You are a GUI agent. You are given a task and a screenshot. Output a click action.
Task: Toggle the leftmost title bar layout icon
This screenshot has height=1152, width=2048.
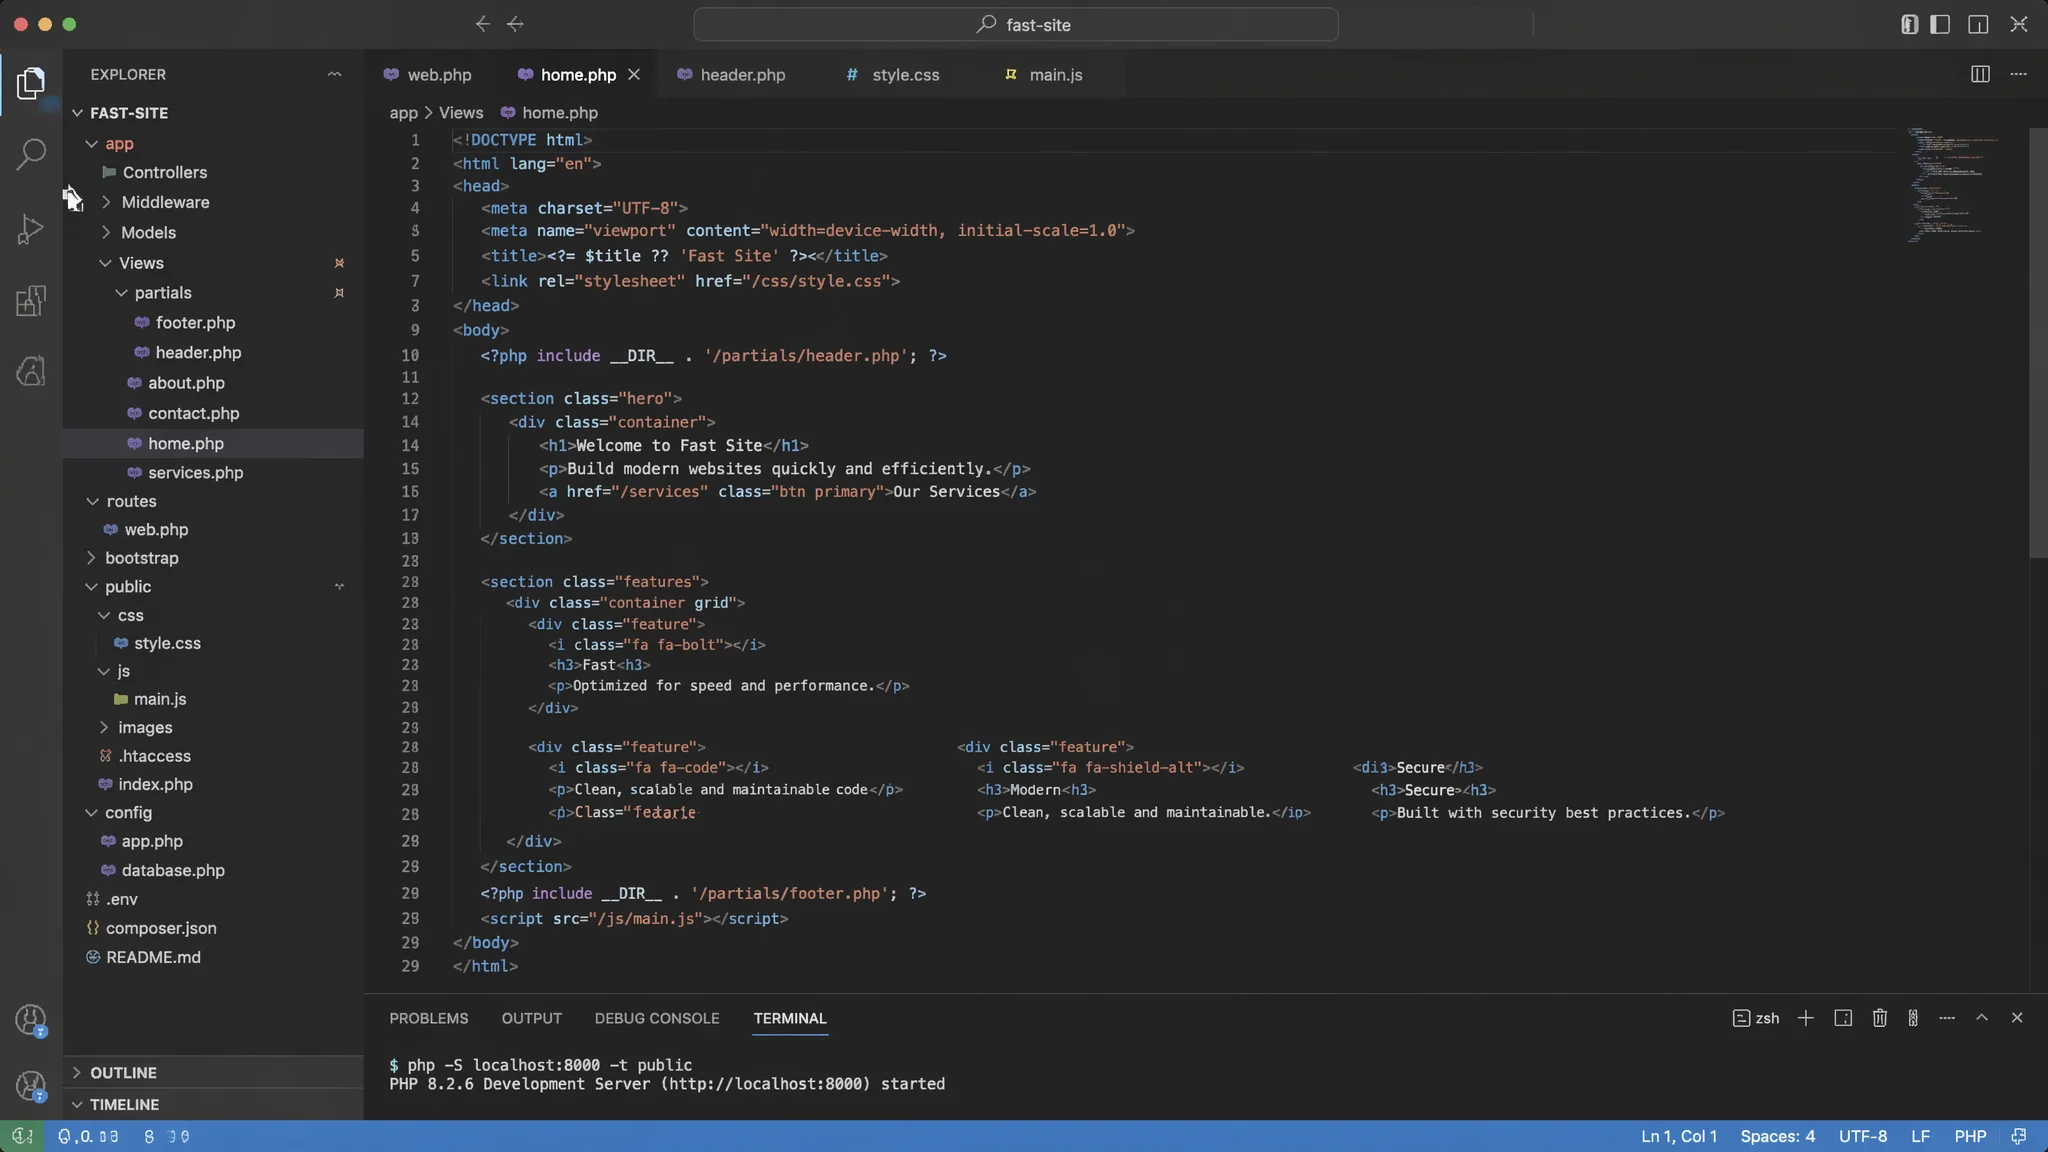[x=1909, y=24]
